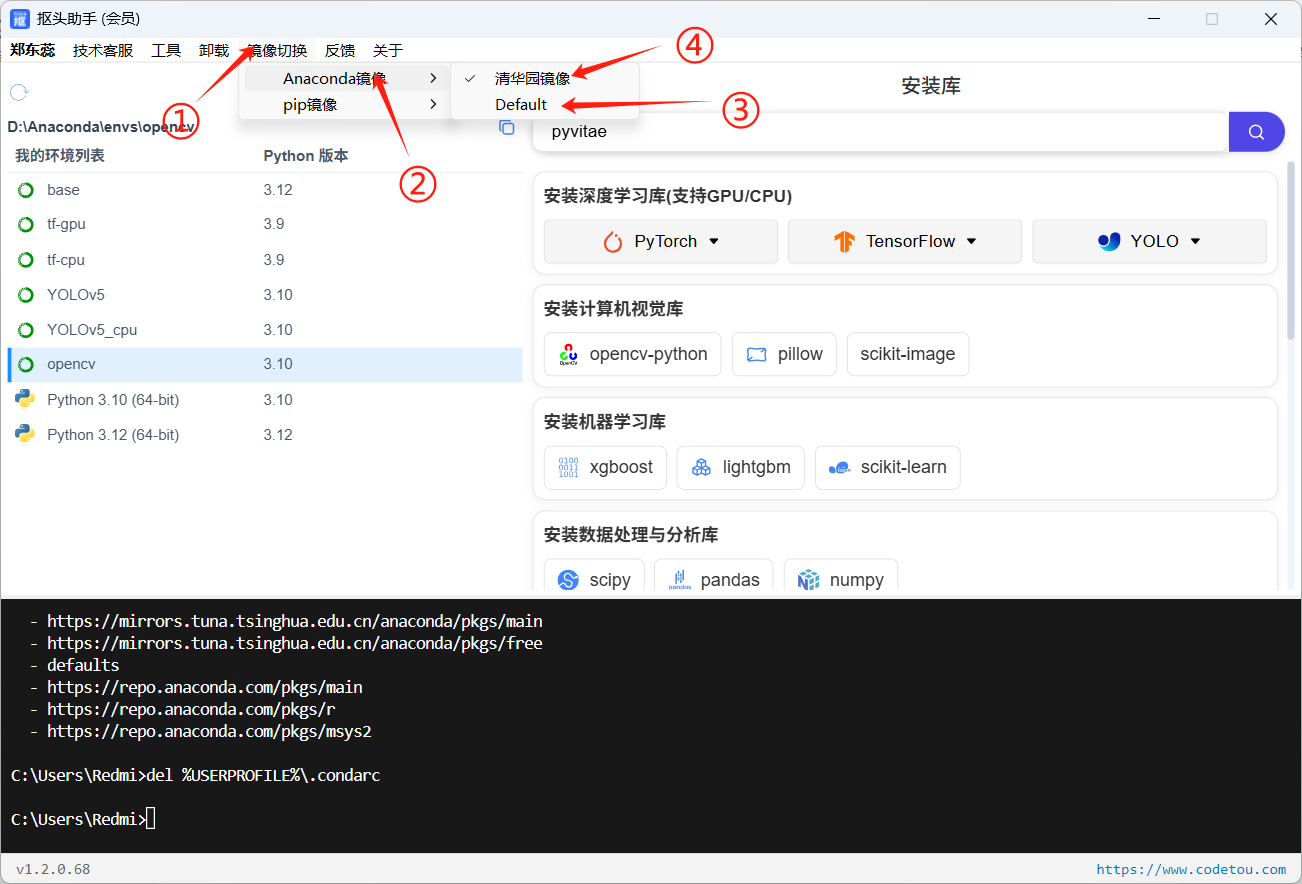Click the xgboost binary icon
1302x884 pixels.
568,467
